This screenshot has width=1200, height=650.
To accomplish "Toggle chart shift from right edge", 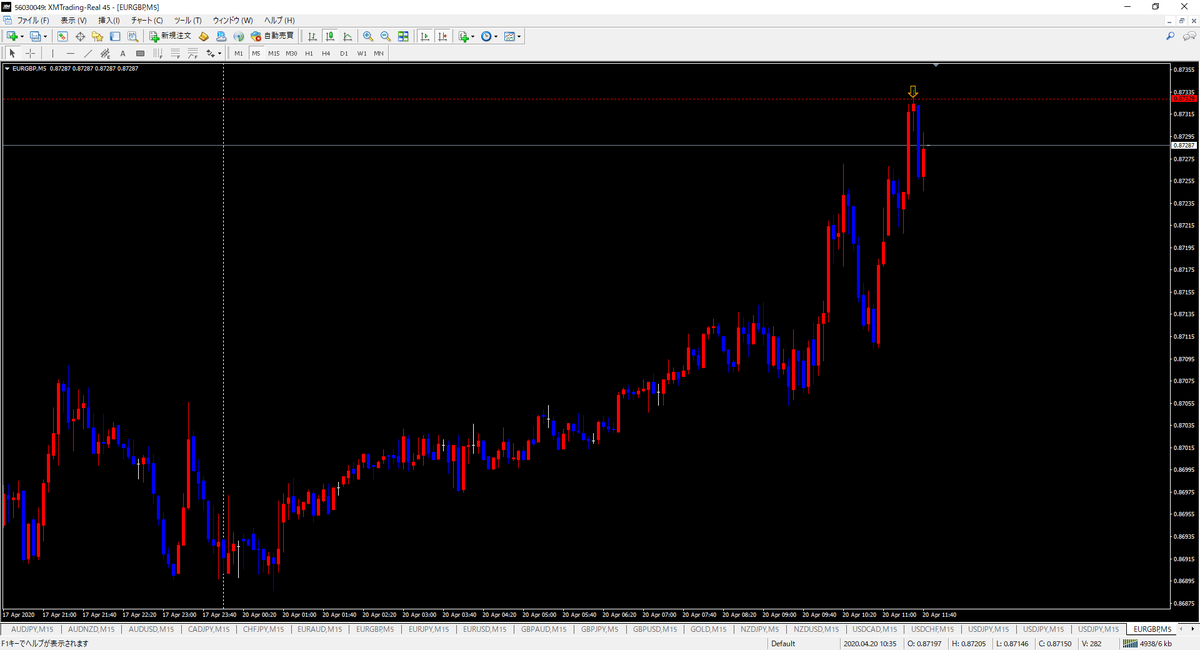I will 443,36.
